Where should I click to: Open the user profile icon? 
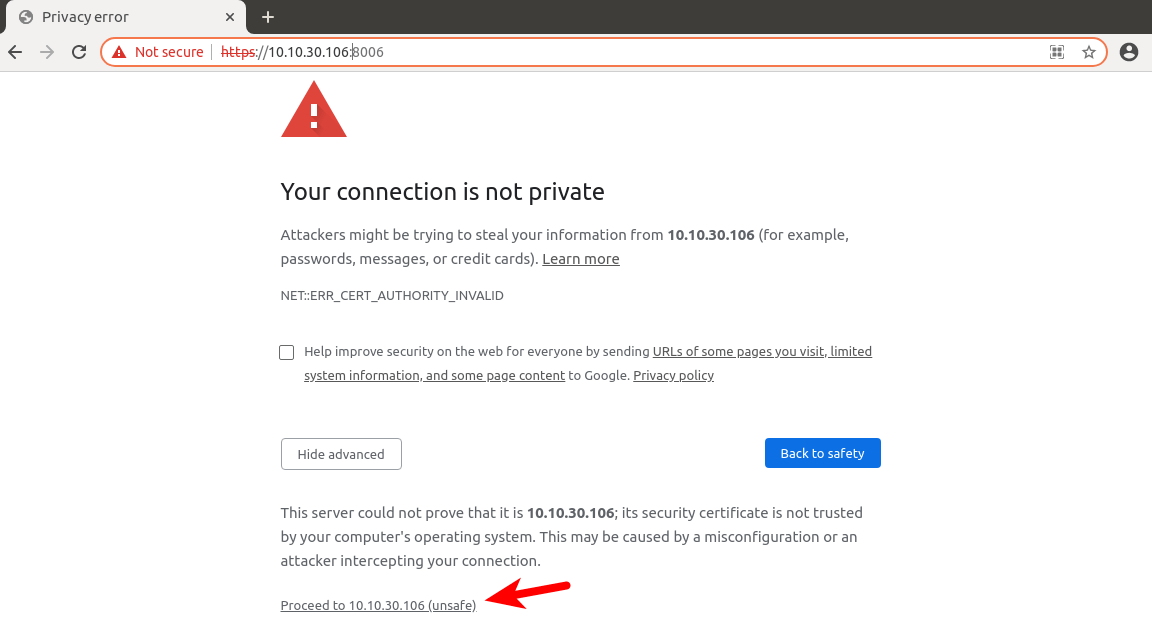tap(1129, 52)
